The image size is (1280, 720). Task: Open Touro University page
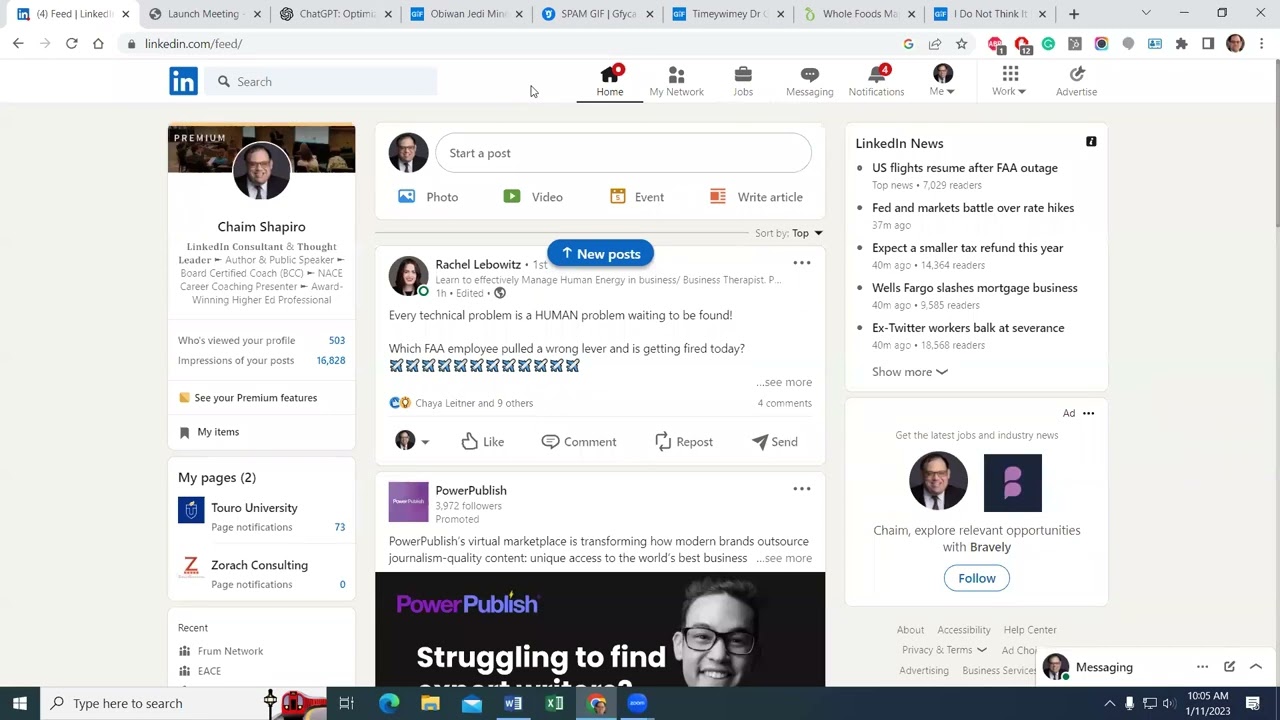[254, 508]
